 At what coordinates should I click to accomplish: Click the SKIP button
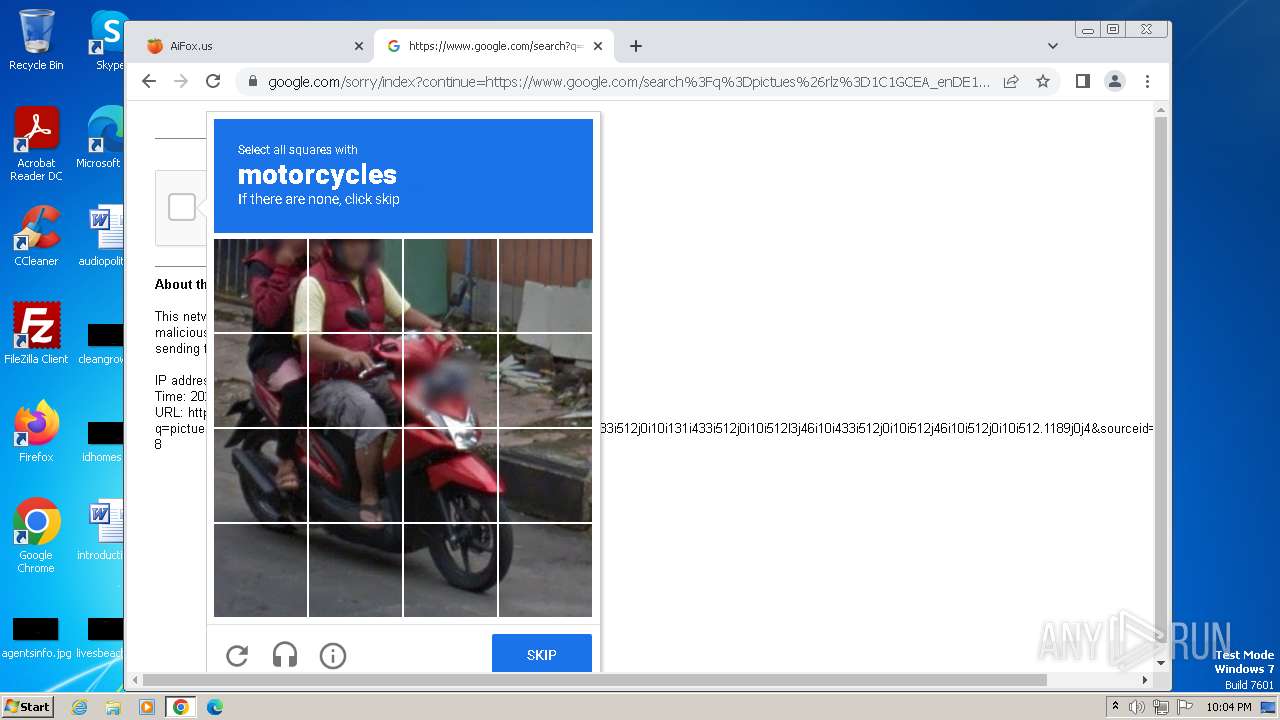pyautogui.click(x=542, y=655)
